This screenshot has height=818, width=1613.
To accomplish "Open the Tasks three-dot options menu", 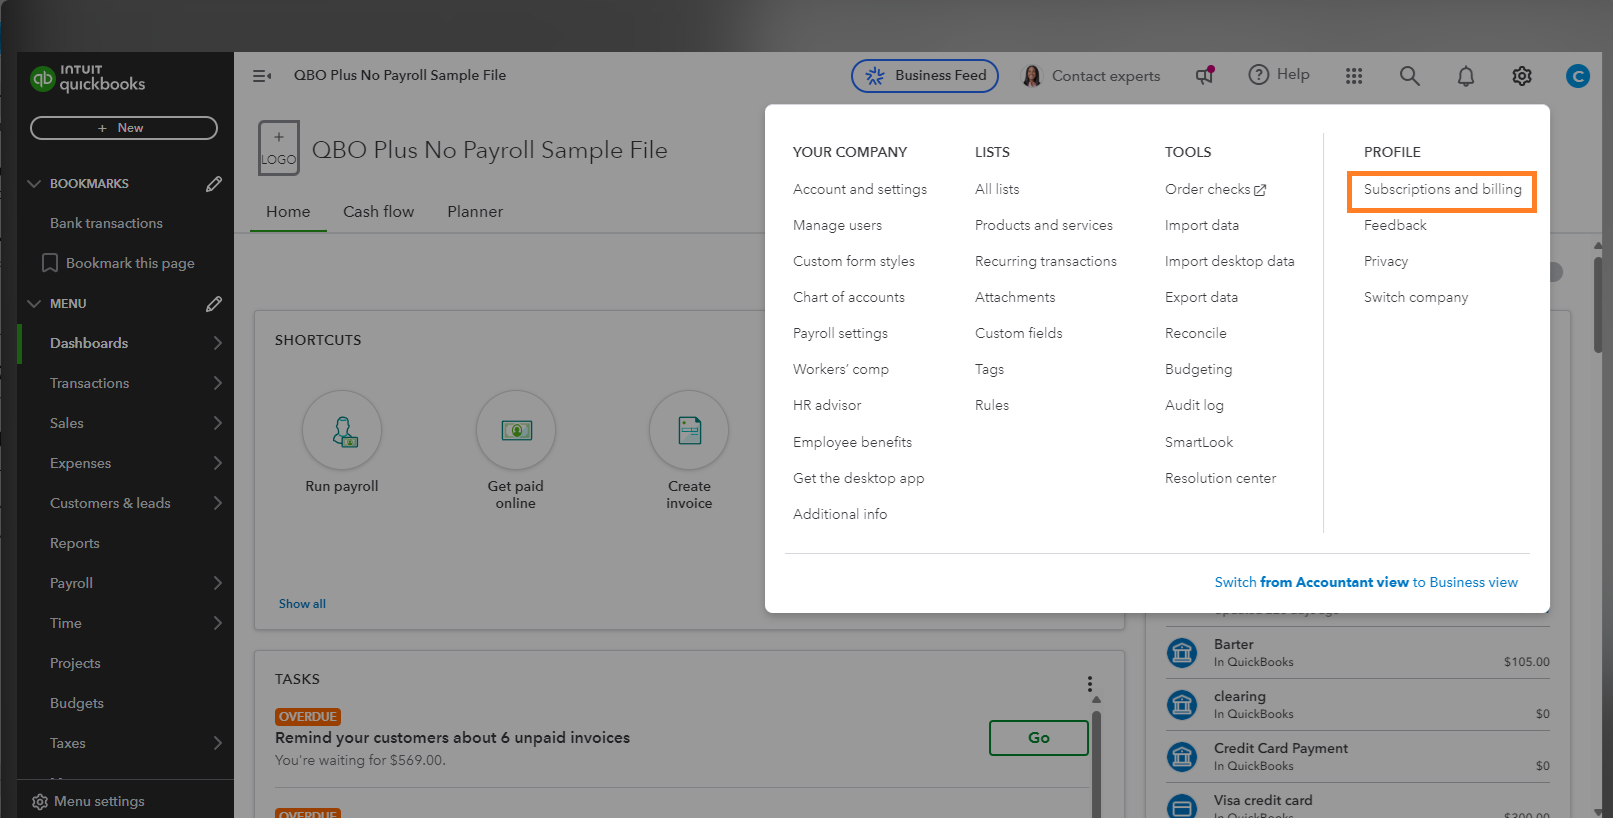I will (x=1090, y=684).
